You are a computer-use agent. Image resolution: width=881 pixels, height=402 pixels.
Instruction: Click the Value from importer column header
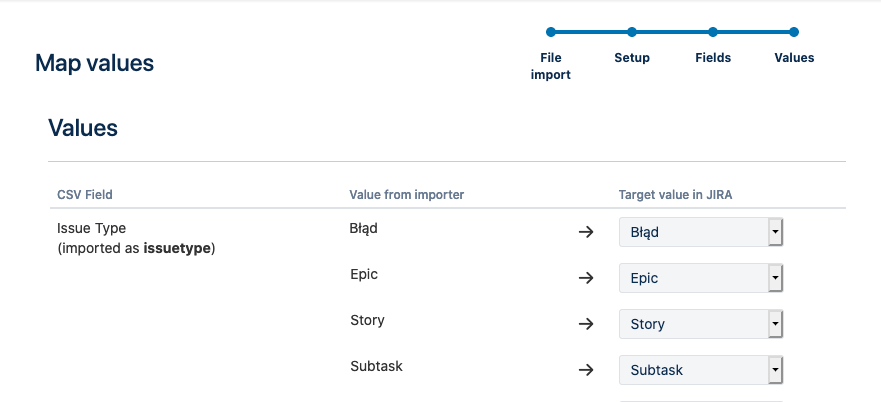coord(407,195)
